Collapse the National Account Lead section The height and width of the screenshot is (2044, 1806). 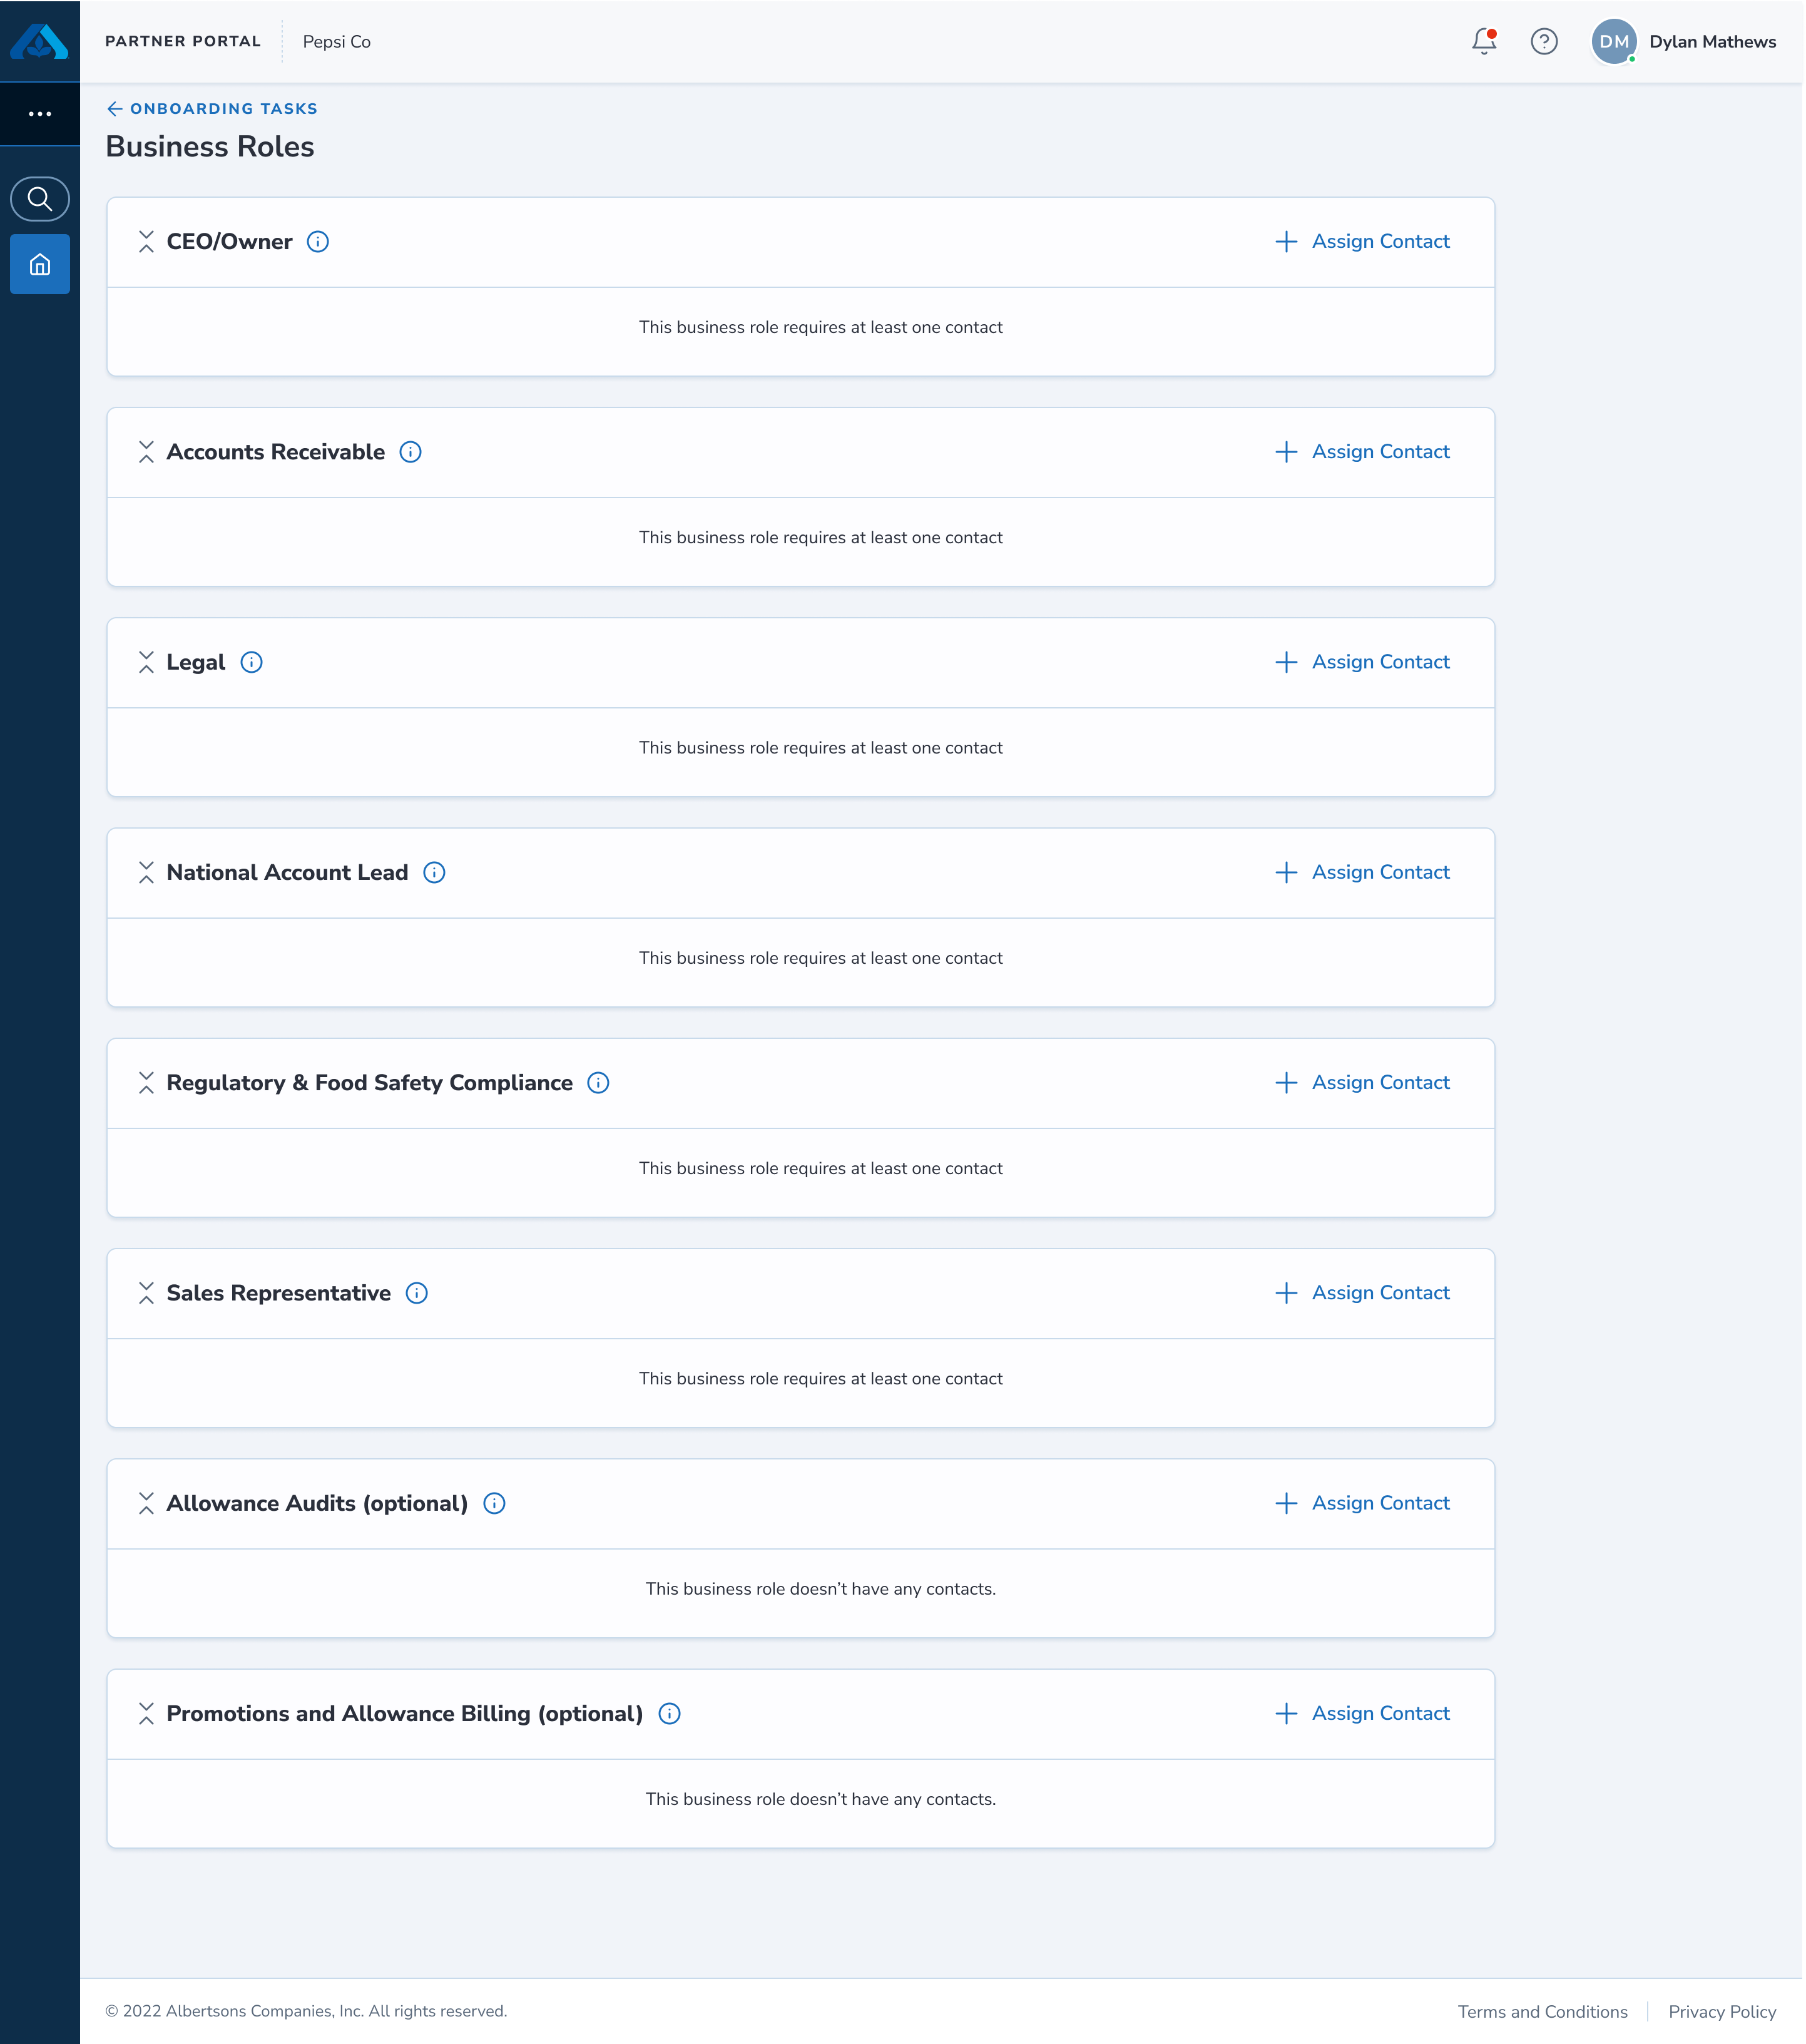[x=146, y=873]
